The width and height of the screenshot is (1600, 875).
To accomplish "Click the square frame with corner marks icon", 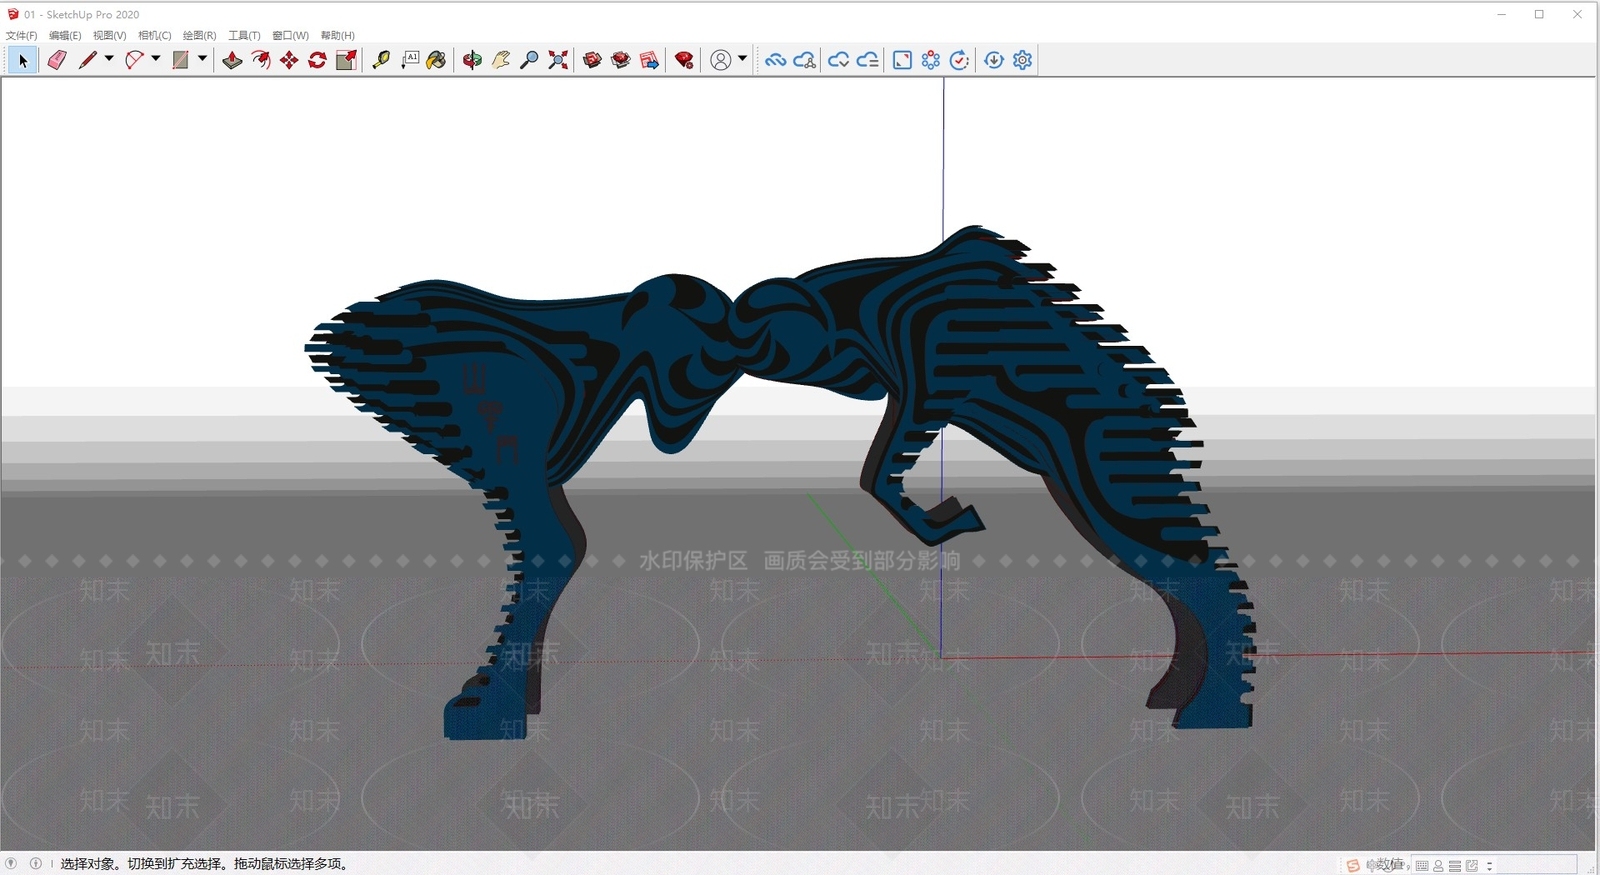I will (x=902, y=61).
